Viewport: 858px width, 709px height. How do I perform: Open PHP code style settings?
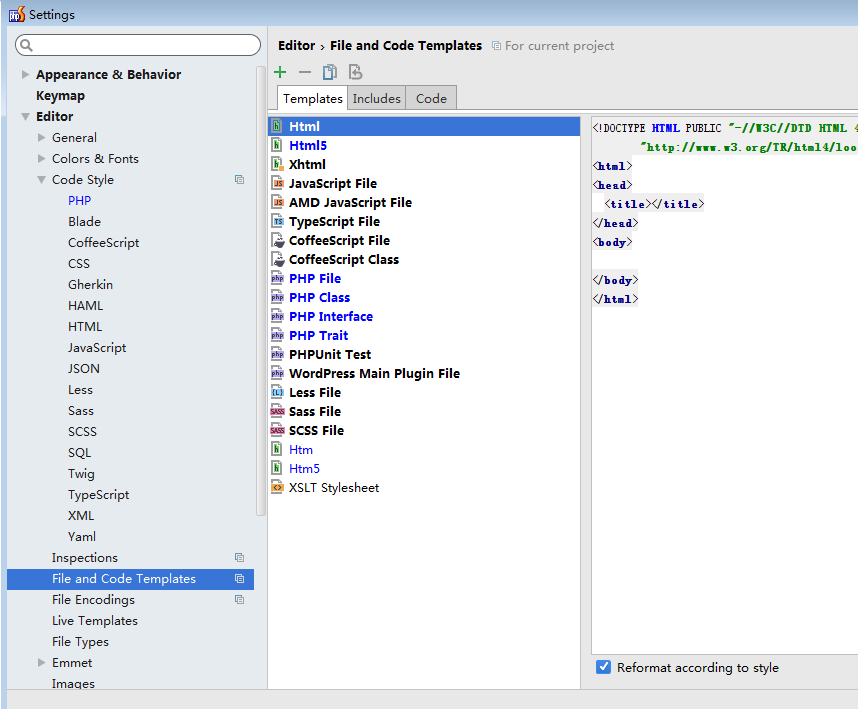point(79,201)
